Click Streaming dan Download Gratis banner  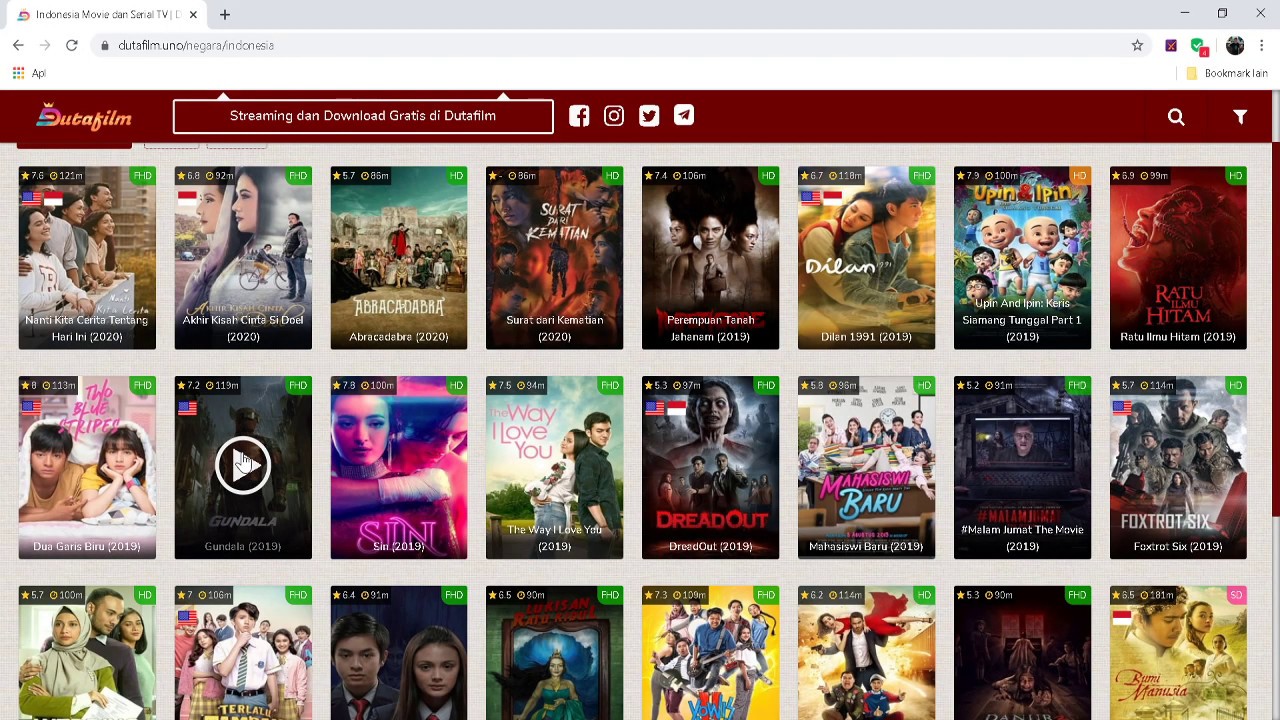(363, 116)
